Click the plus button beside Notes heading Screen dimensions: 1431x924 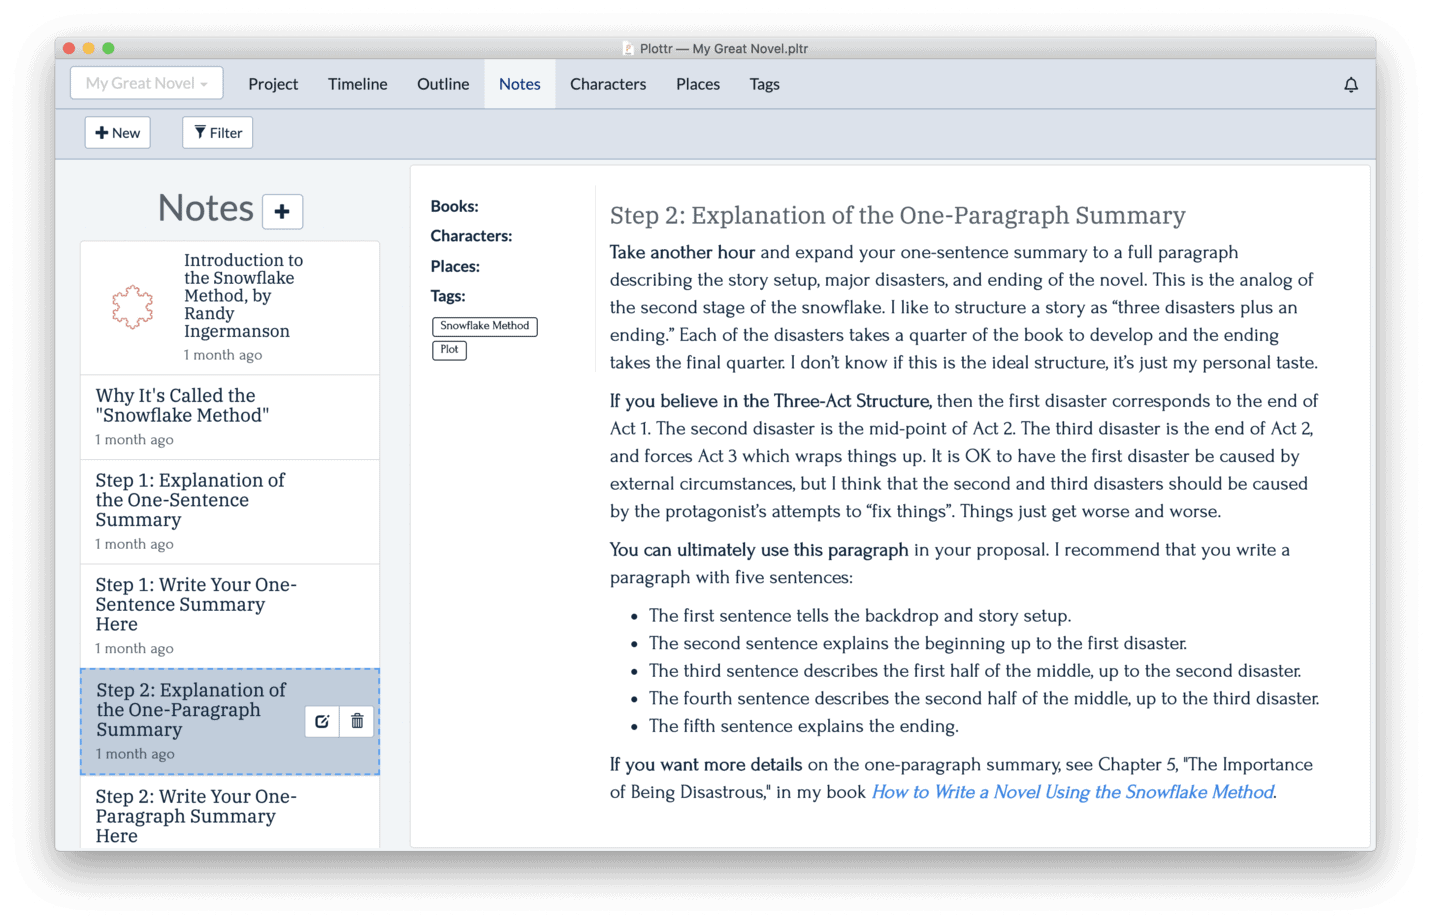pyautogui.click(x=282, y=211)
